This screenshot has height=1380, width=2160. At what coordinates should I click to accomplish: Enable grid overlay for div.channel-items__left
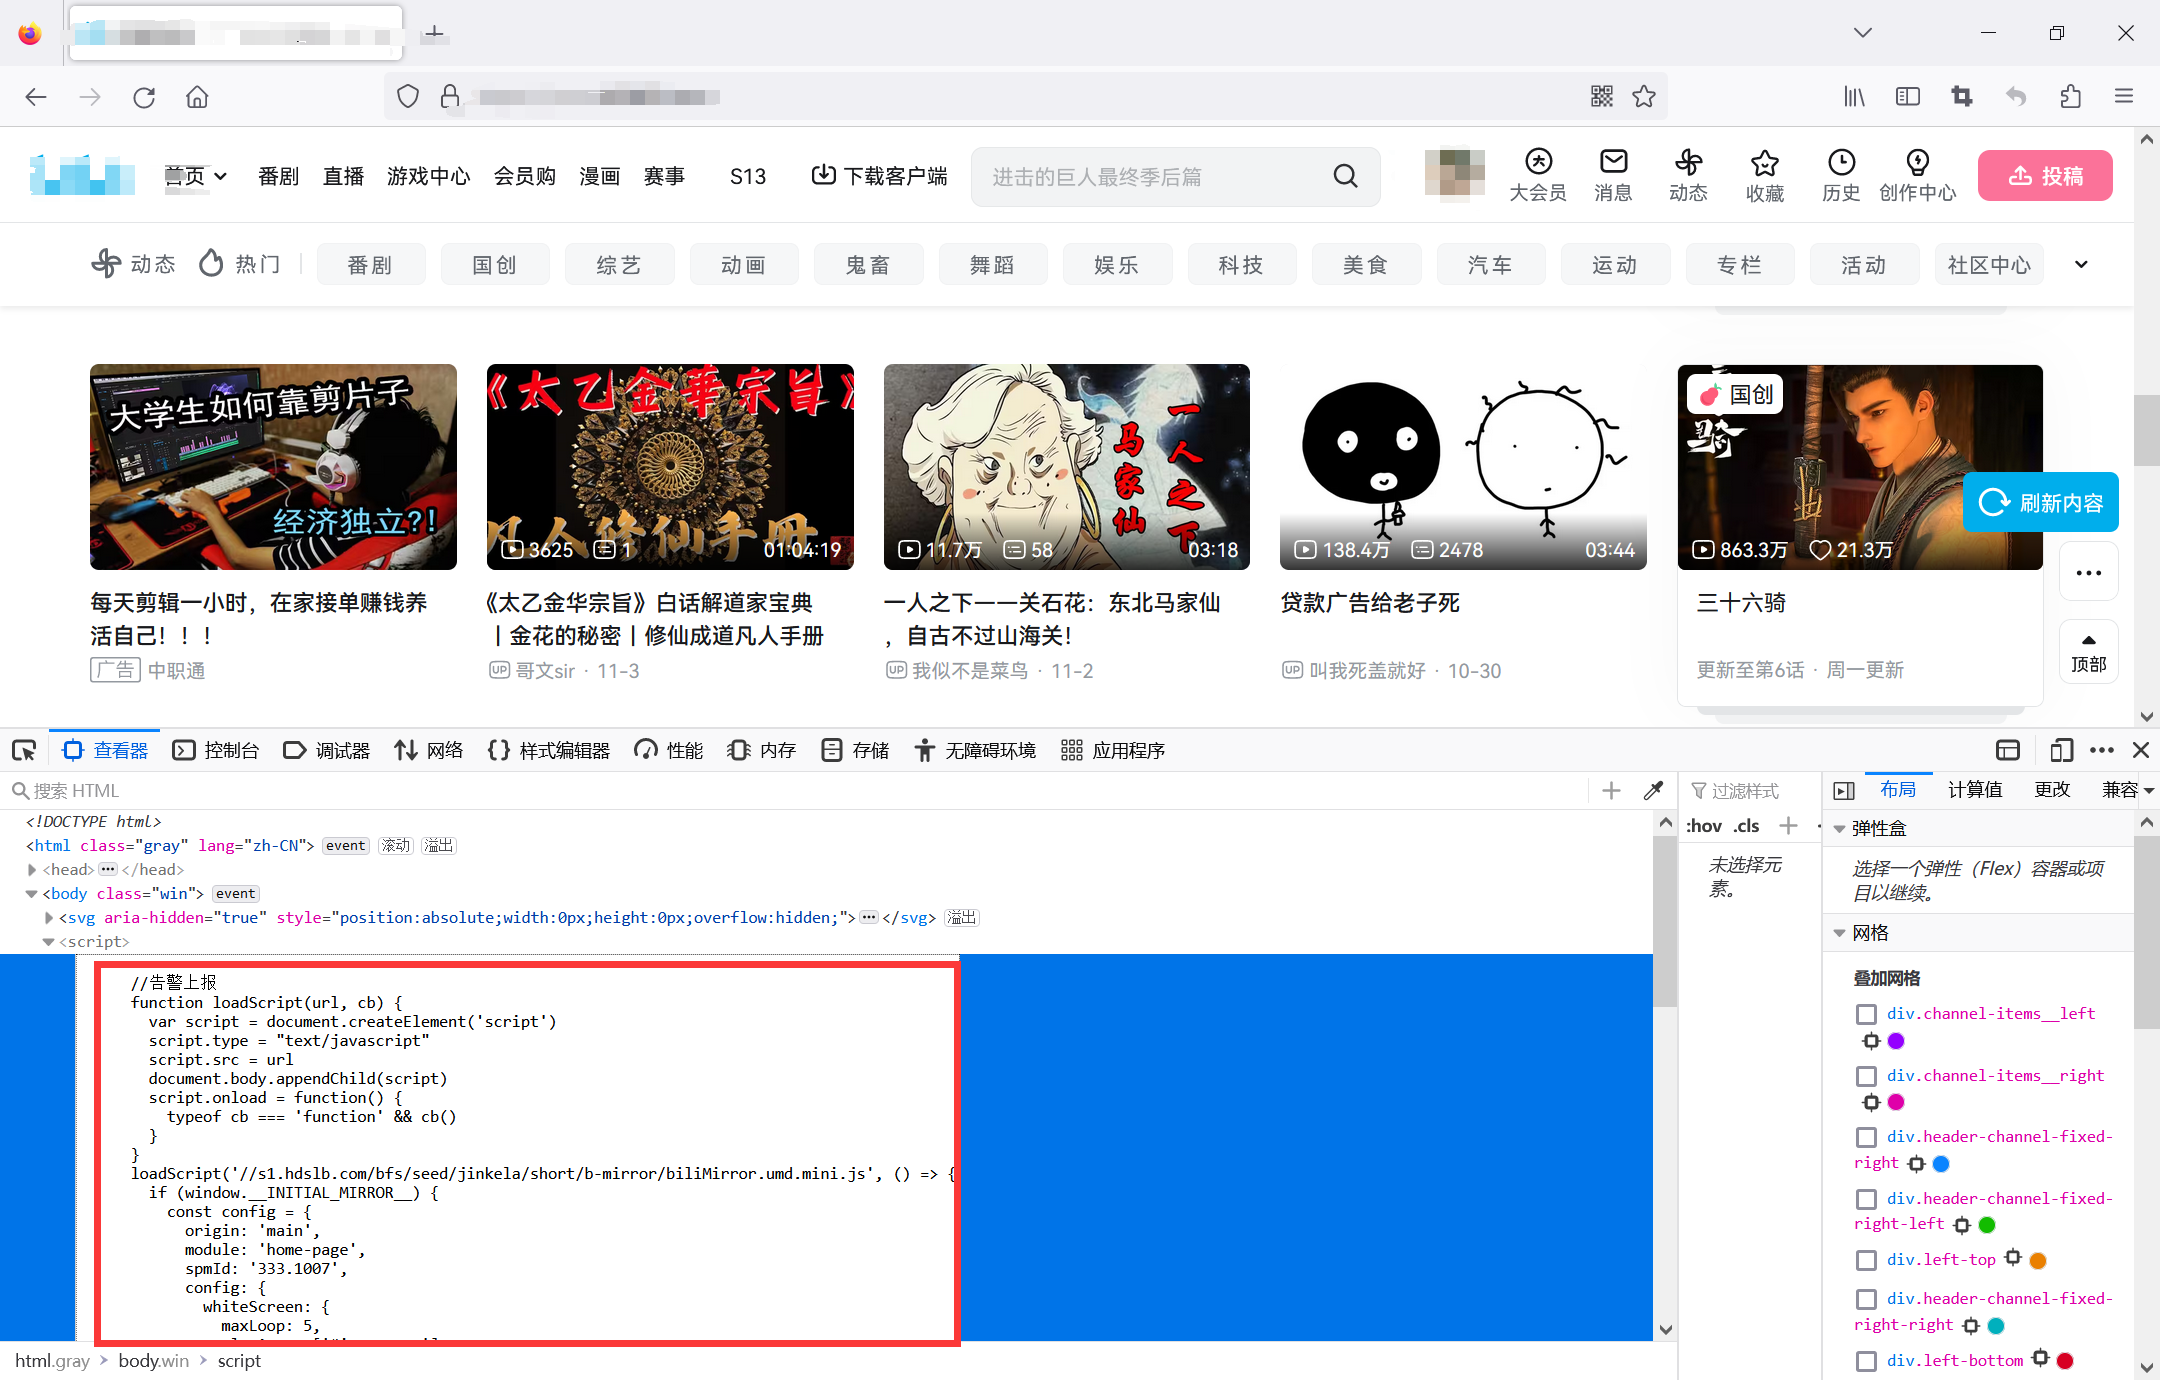pyautogui.click(x=1865, y=1014)
